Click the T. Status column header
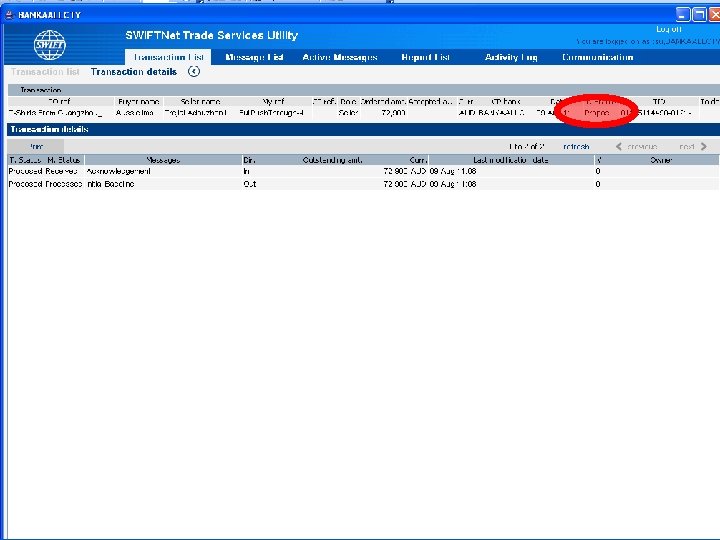The width and height of the screenshot is (720, 540). (27, 160)
